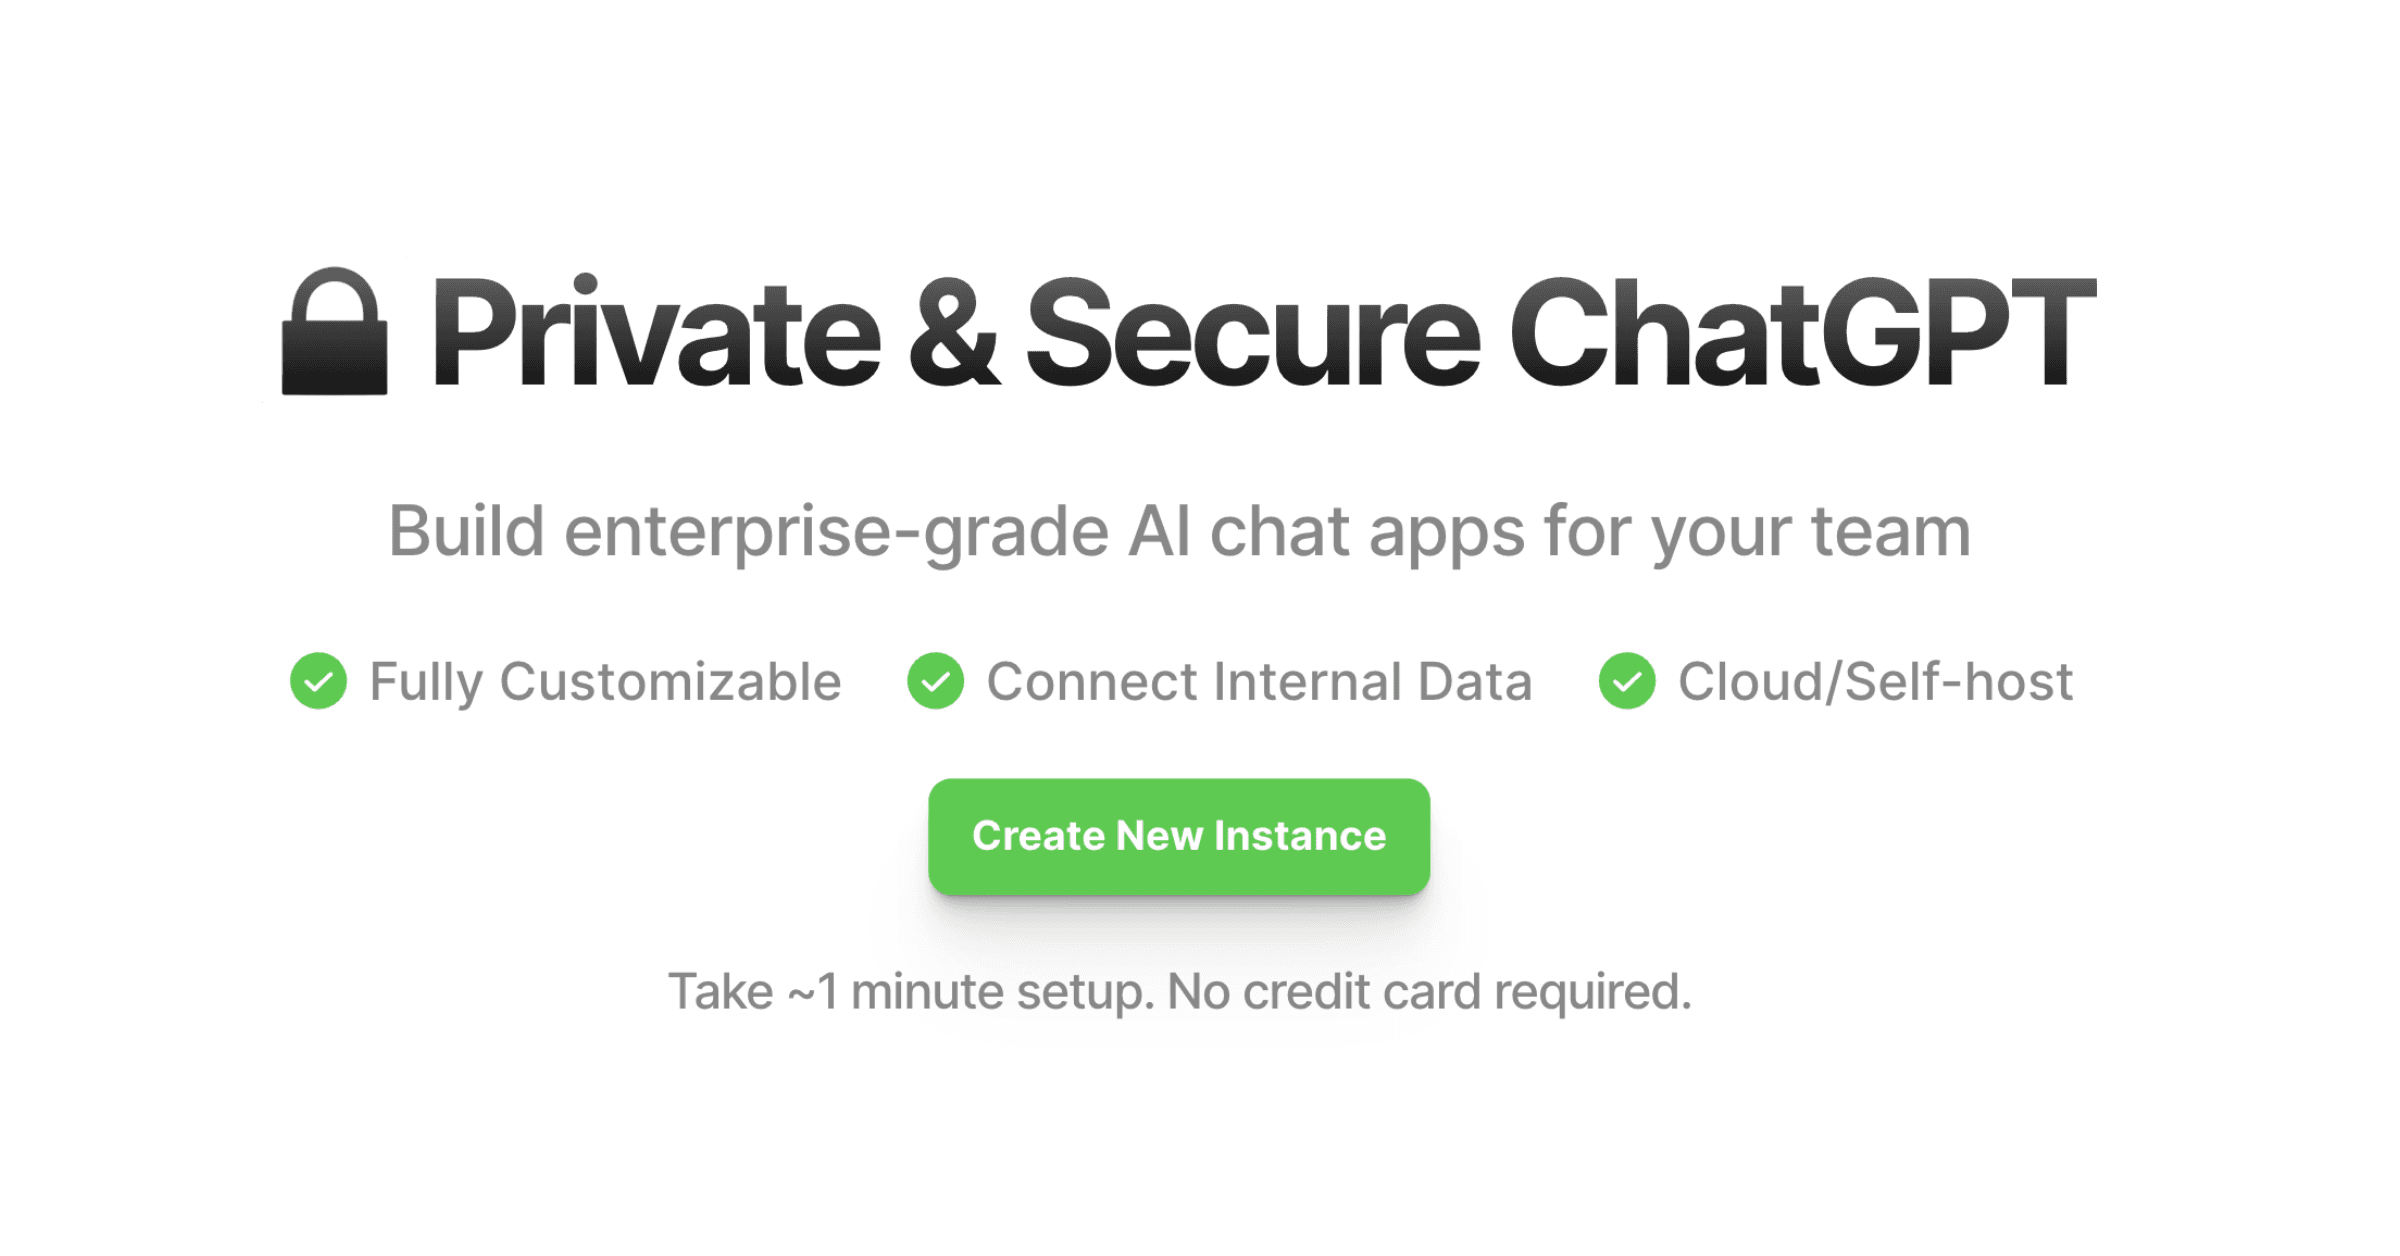The width and height of the screenshot is (2400, 1256).
Task: Expand details under Fully Customizable
Action: (604, 681)
